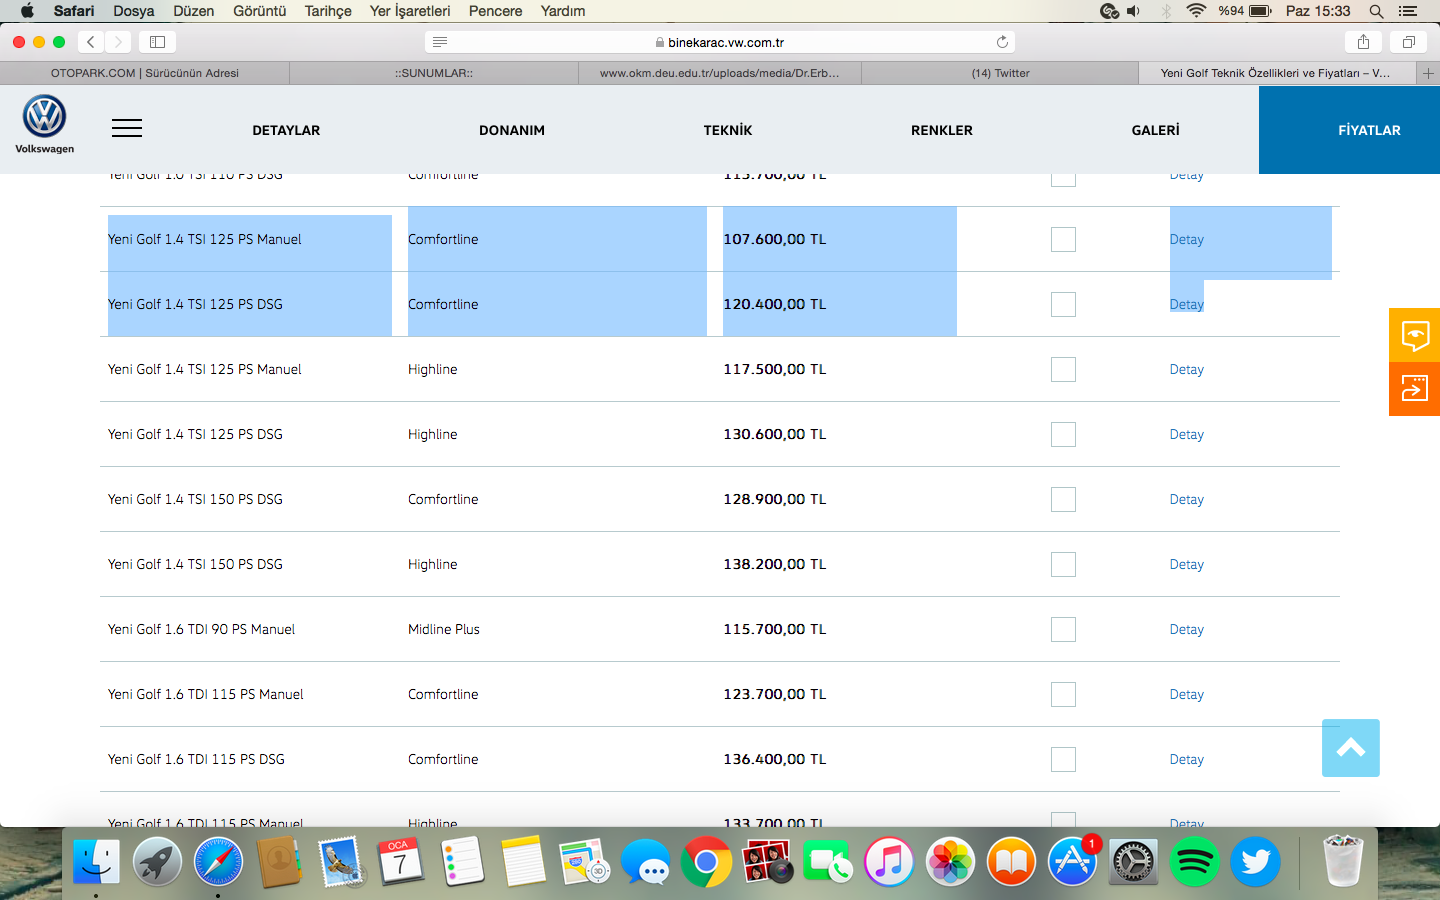Click the binekarac.vw.com.tr address field
Viewport: 1440px width, 900px height.
pyautogui.click(x=720, y=42)
